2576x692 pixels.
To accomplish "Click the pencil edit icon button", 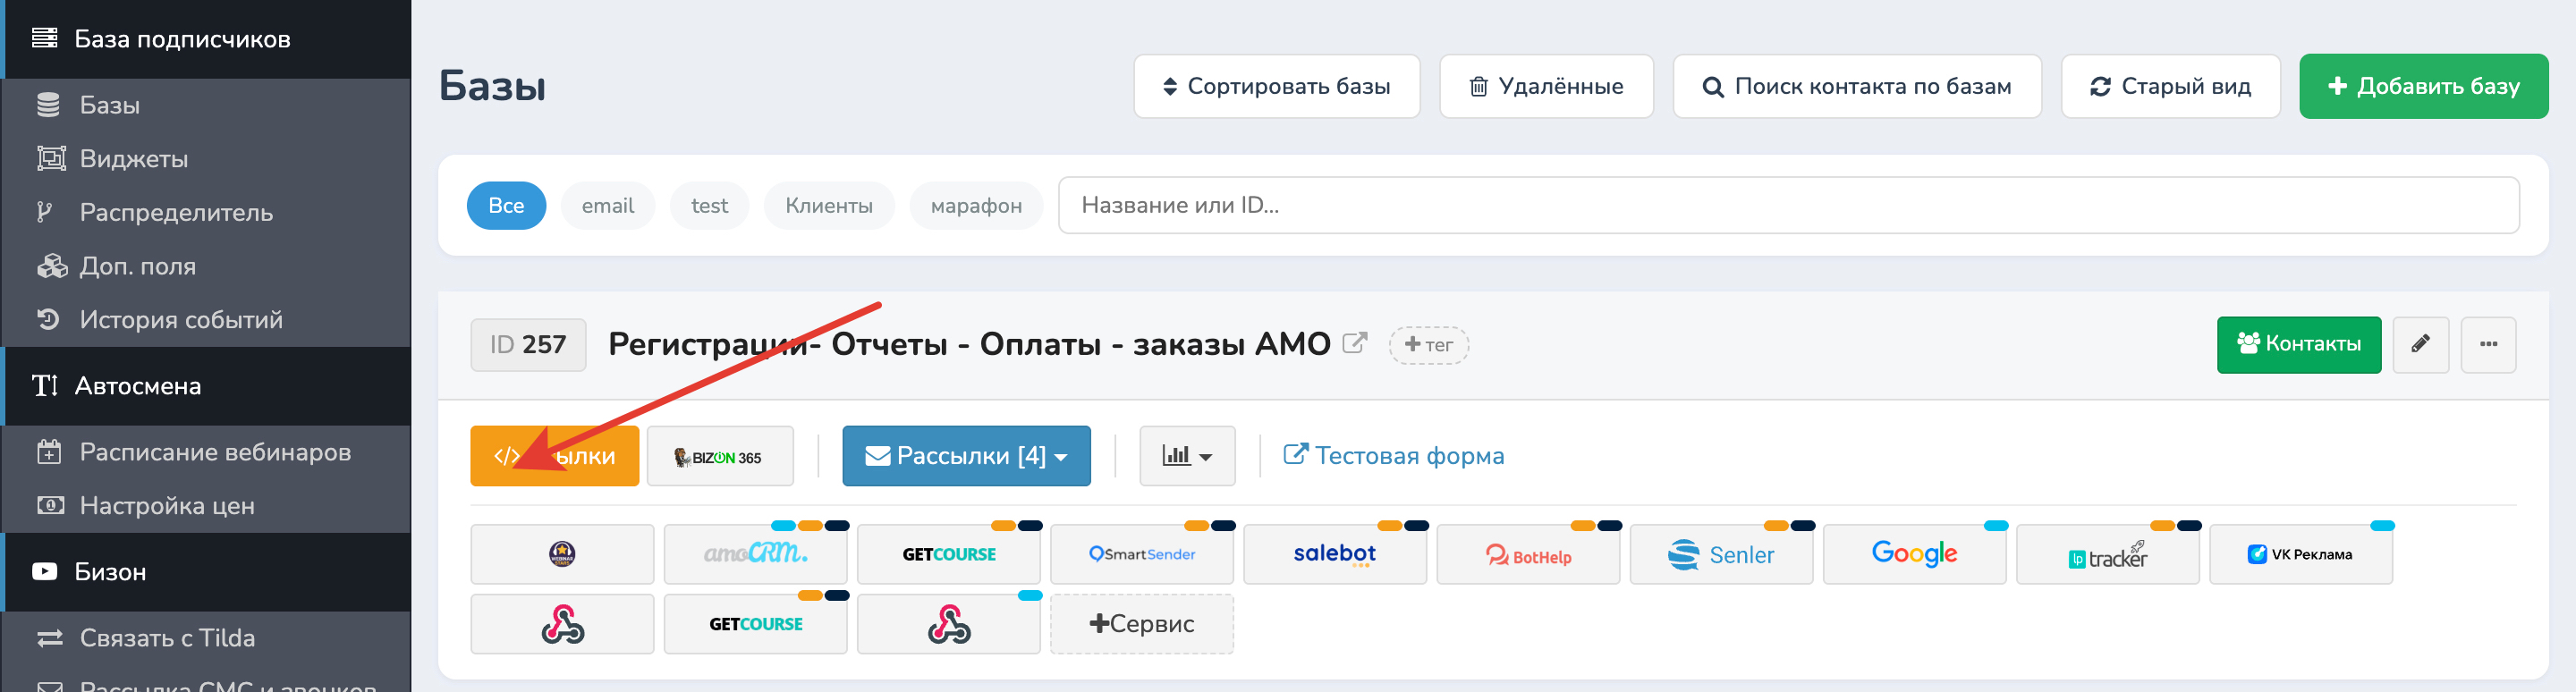I will pyautogui.click(x=2419, y=345).
